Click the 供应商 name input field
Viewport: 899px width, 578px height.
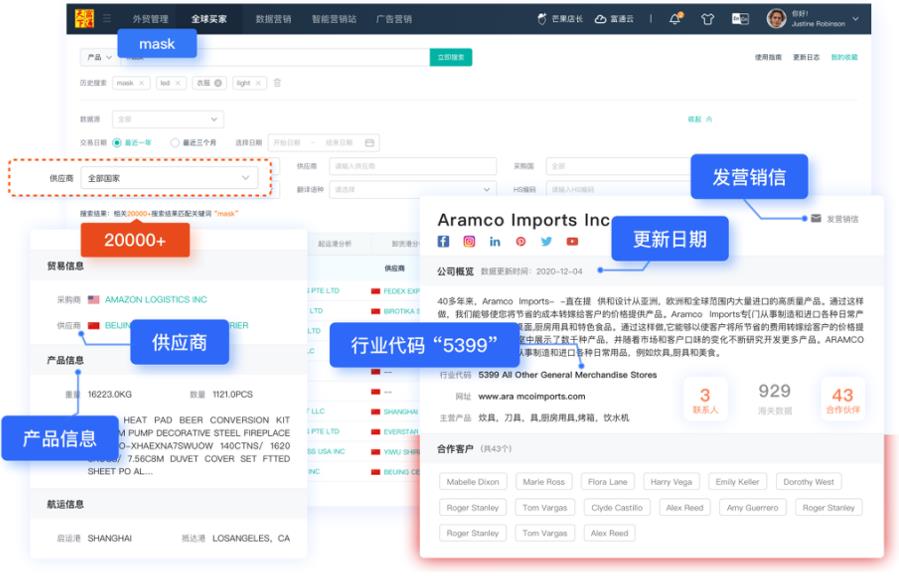point(413,166)
